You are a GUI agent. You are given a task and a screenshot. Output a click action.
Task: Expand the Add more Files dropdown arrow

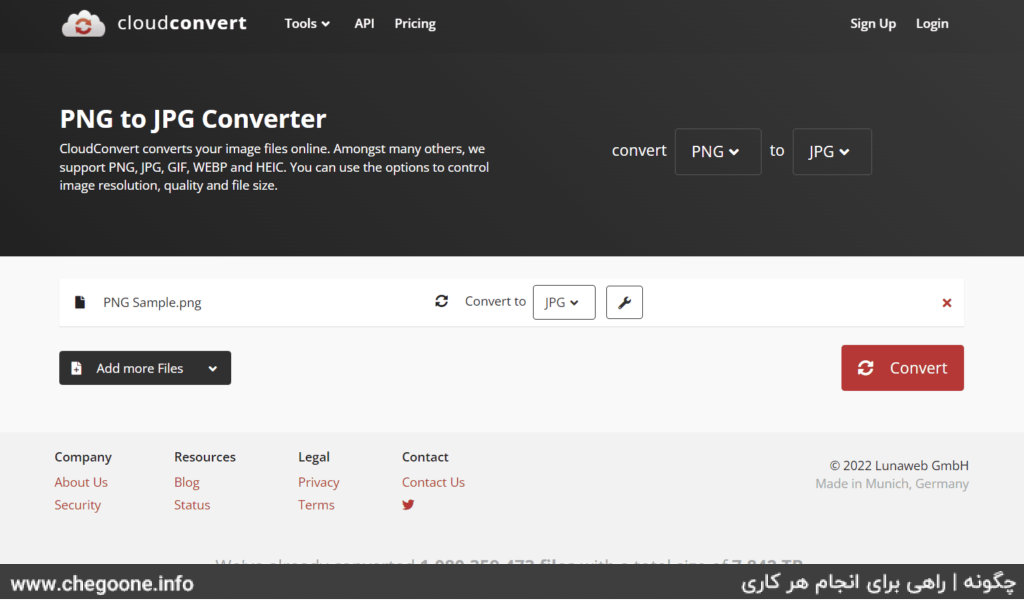213,368
